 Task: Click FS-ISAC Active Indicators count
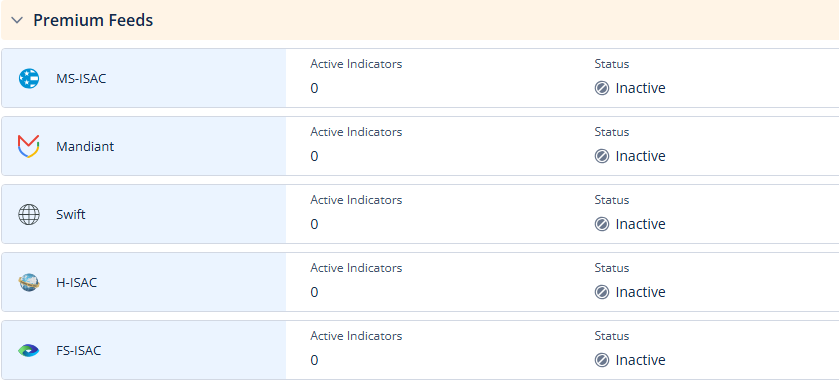[x=314, y=360]
